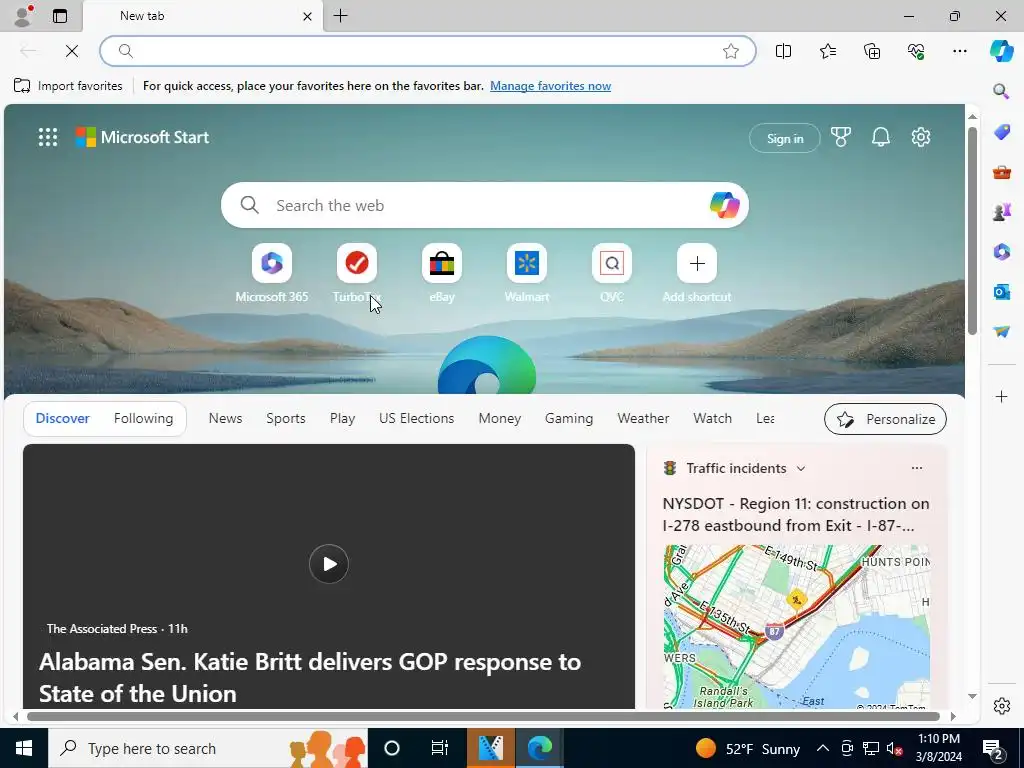Play the Katie Britt video

(328, 564)
